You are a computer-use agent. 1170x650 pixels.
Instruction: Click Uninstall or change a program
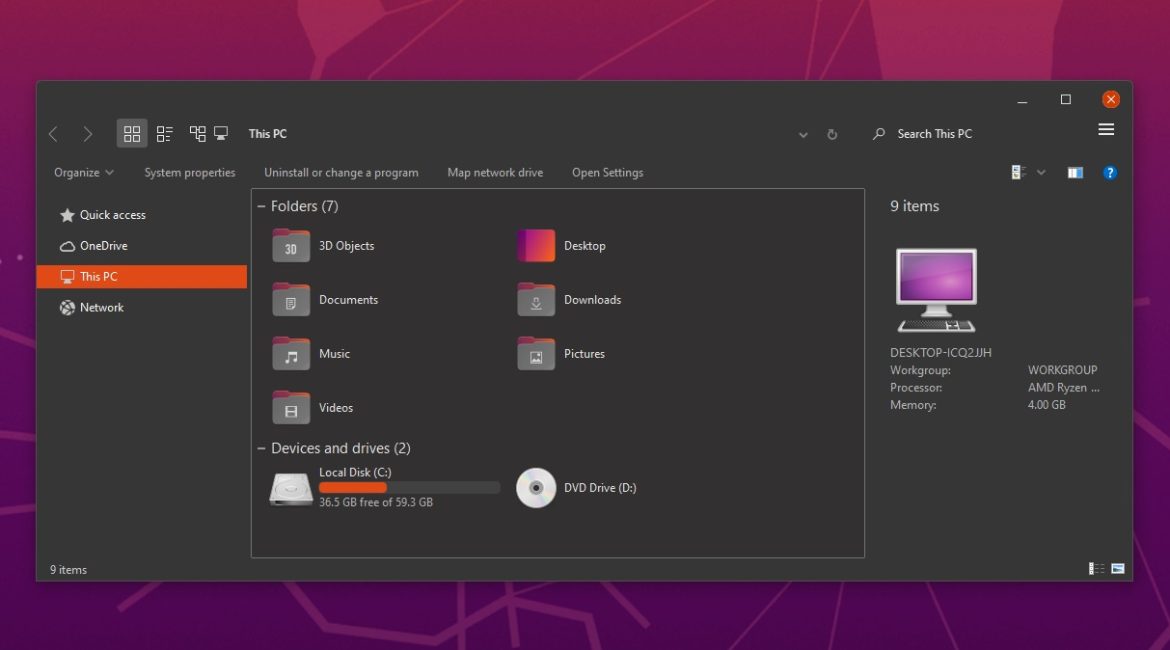pos(341,173)
